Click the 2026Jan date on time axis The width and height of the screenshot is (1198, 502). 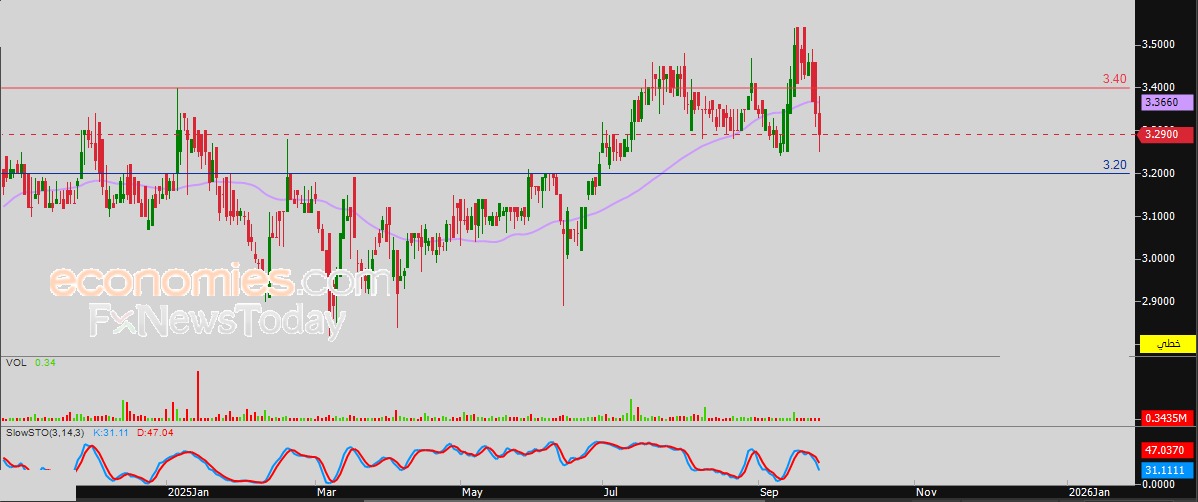point(1089,493)
